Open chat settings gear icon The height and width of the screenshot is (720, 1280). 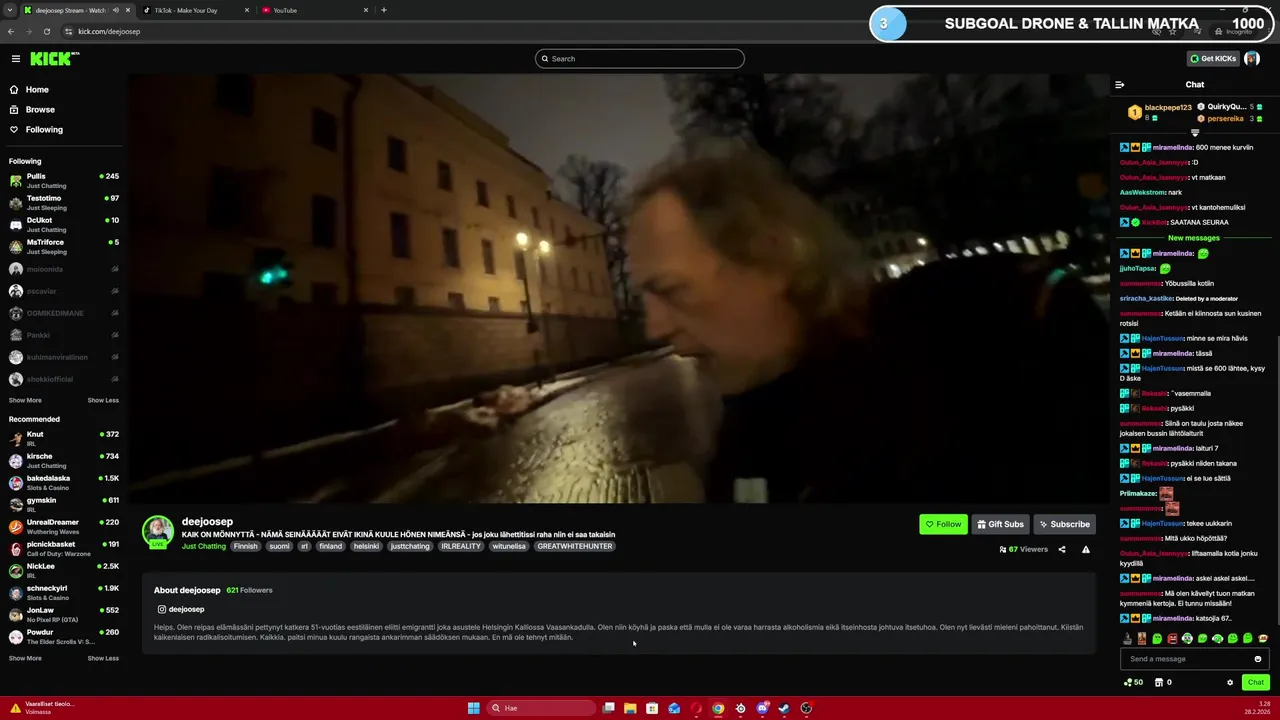tap(1230, 682)
